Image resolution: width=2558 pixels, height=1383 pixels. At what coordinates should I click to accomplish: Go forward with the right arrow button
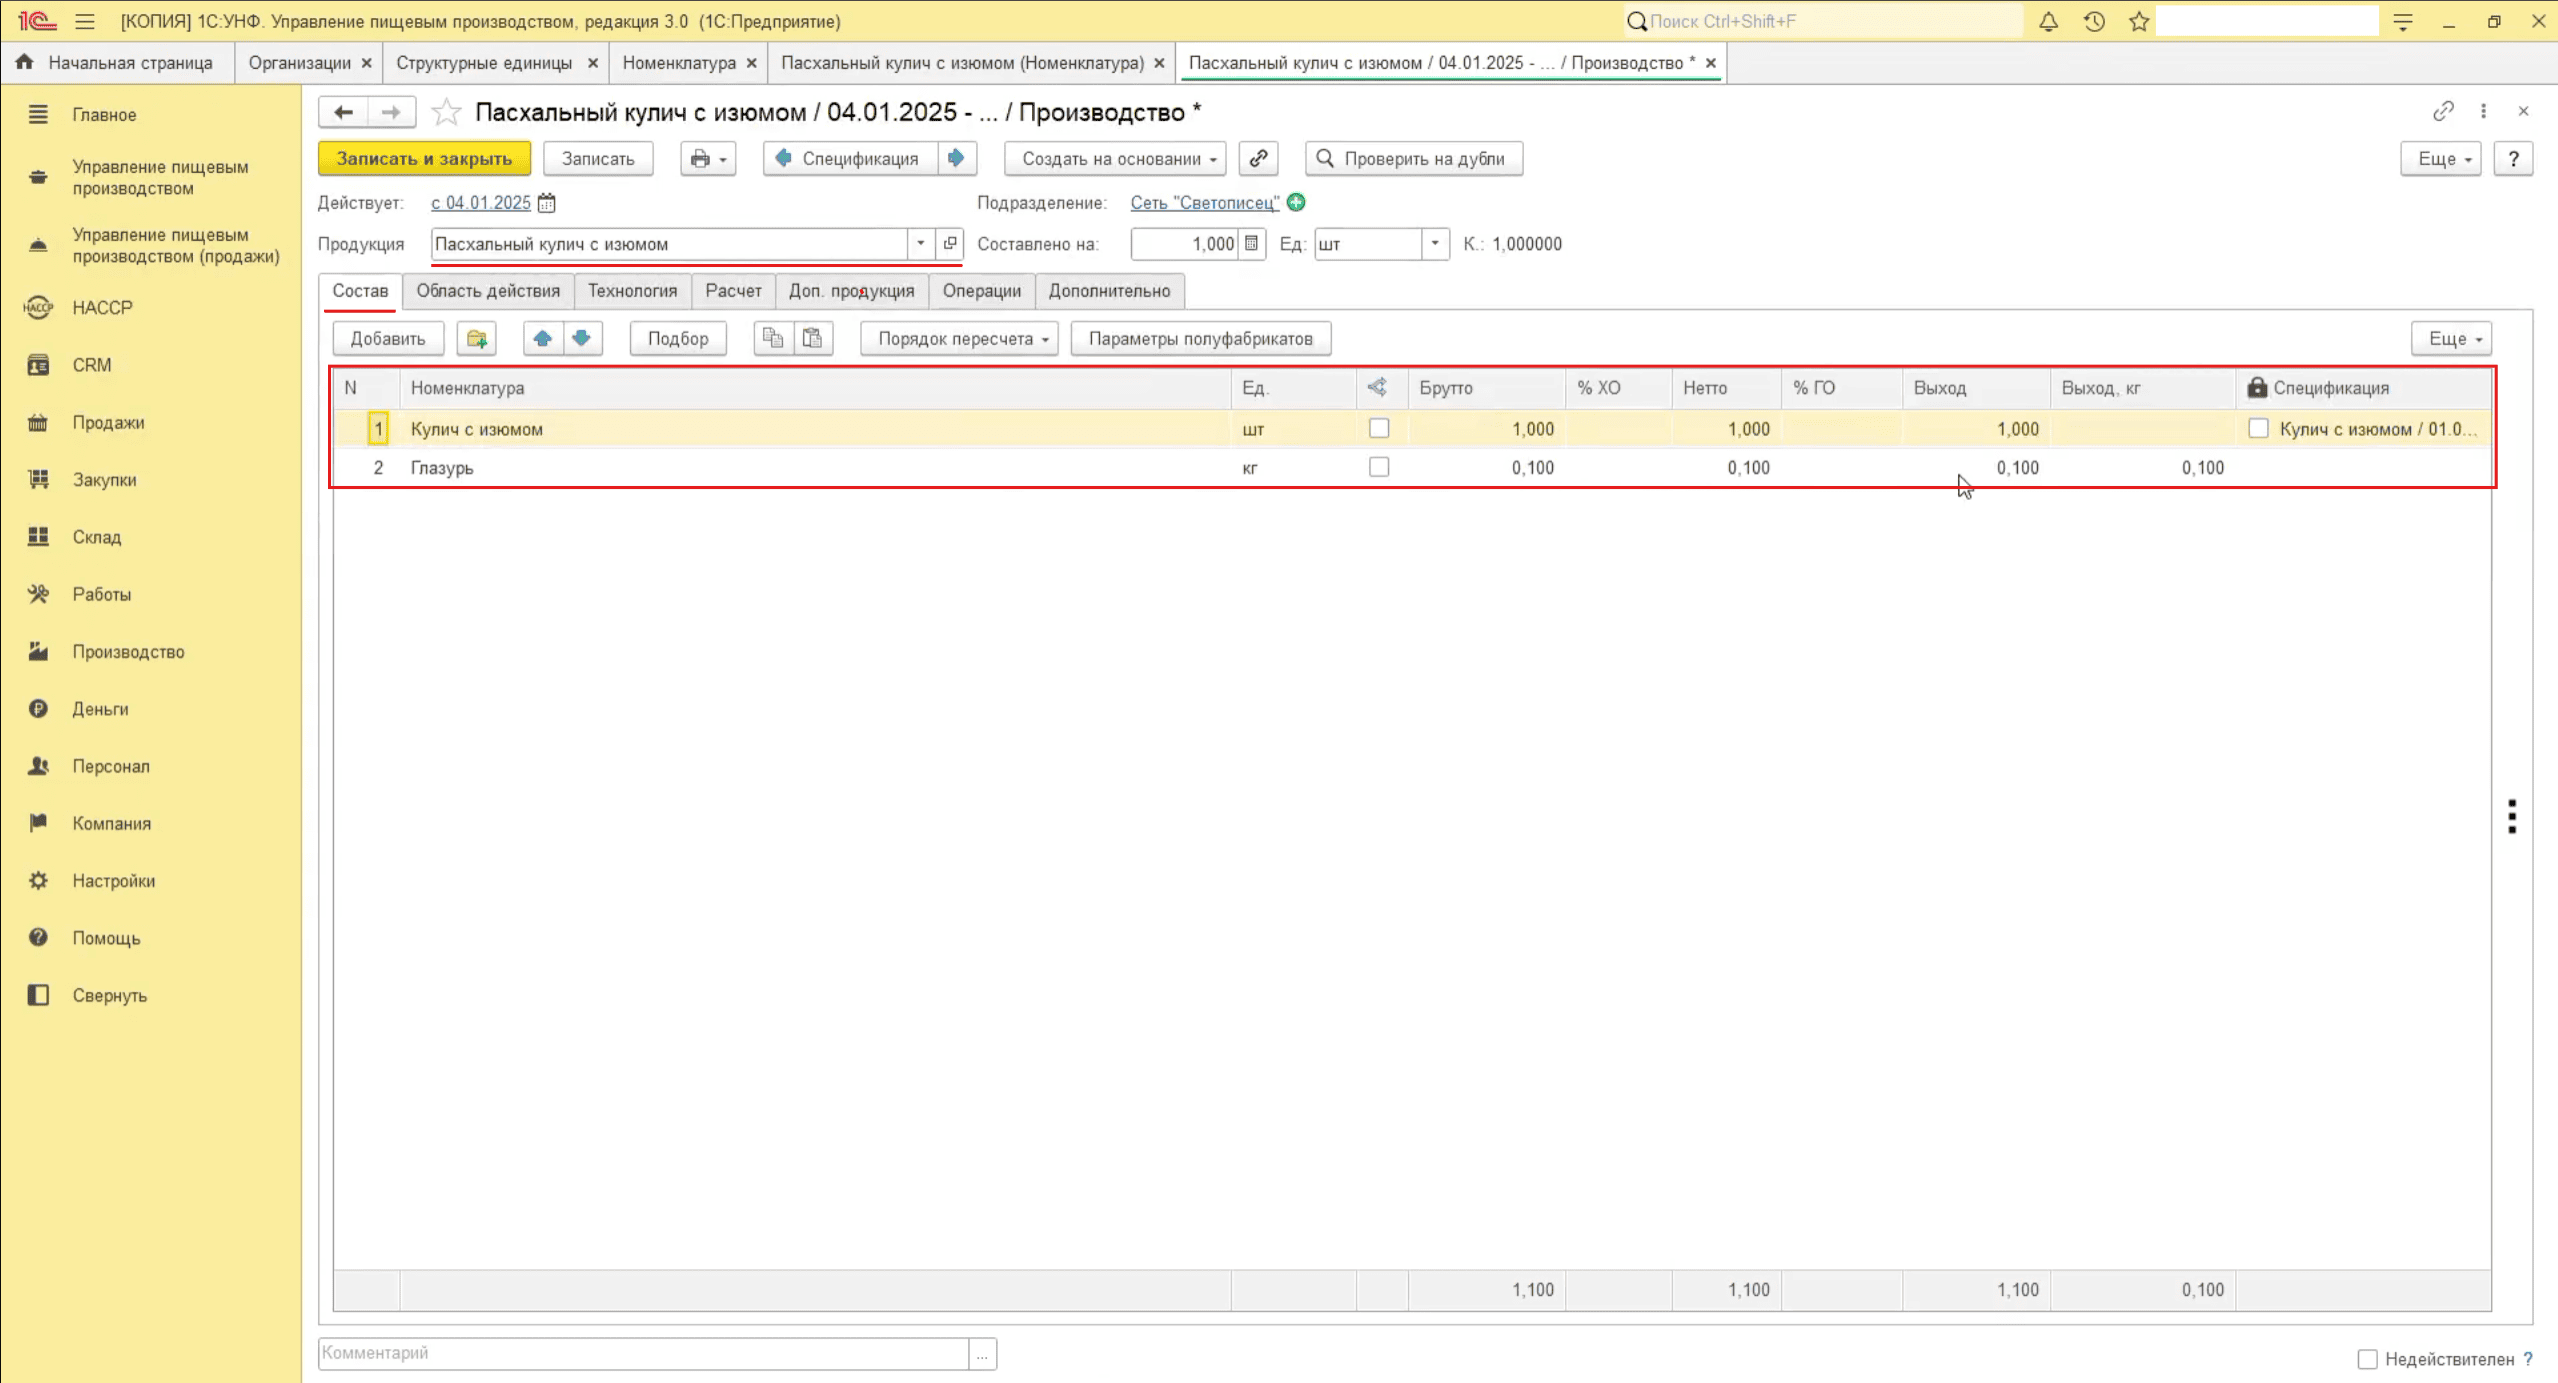tap(391, 112)
